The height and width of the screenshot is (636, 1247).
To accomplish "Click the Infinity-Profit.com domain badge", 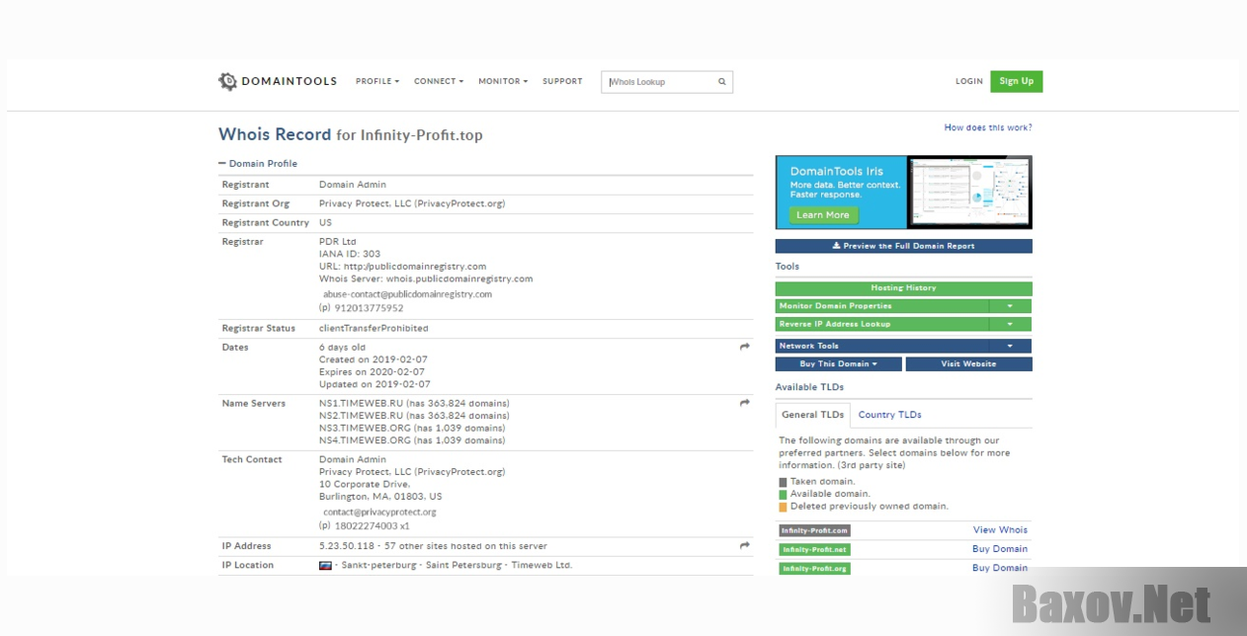I will tap(815, 531).
